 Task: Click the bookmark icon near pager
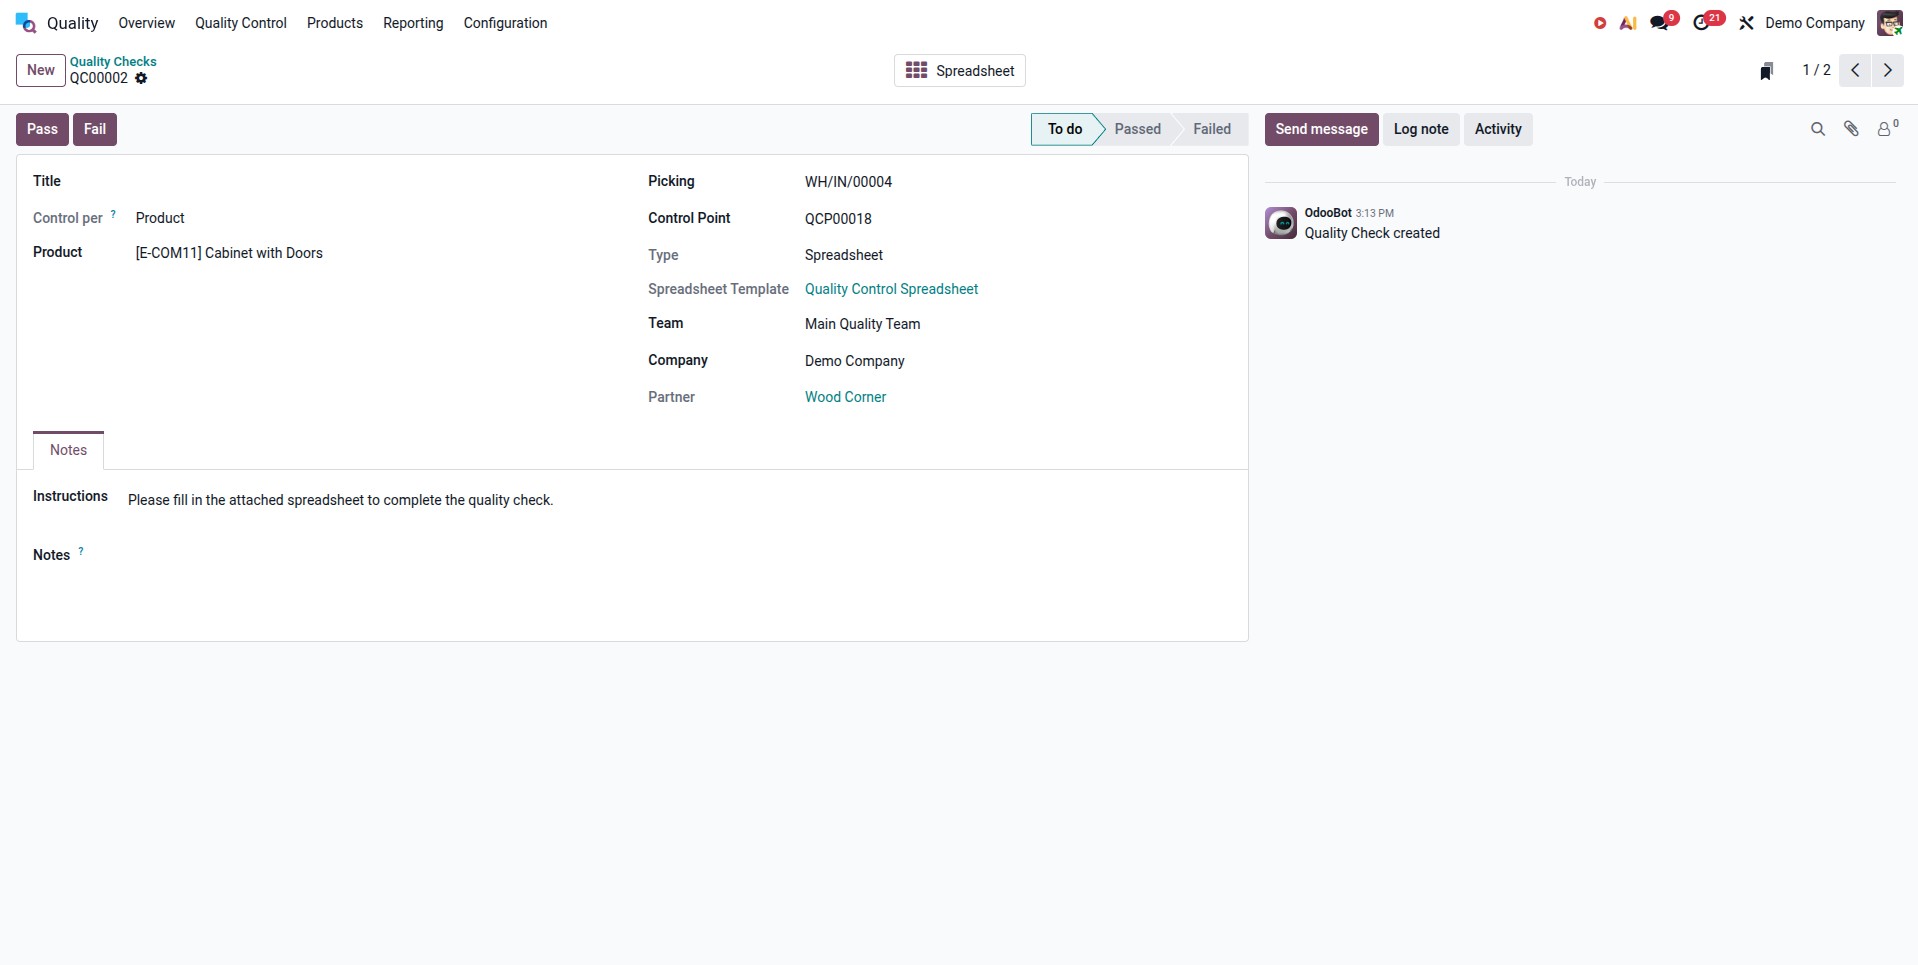point(1767,71)
